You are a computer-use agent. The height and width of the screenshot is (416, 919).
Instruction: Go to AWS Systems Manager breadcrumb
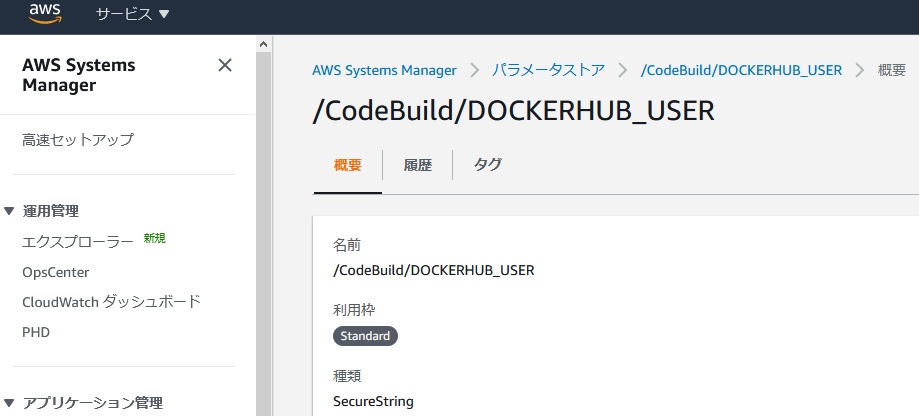(x=384, y=70)
